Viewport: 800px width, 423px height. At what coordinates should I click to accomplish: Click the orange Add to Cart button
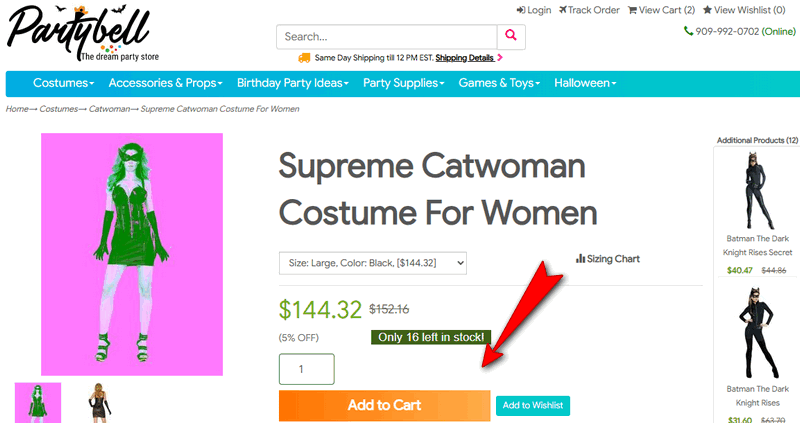(x=384, y=405)
